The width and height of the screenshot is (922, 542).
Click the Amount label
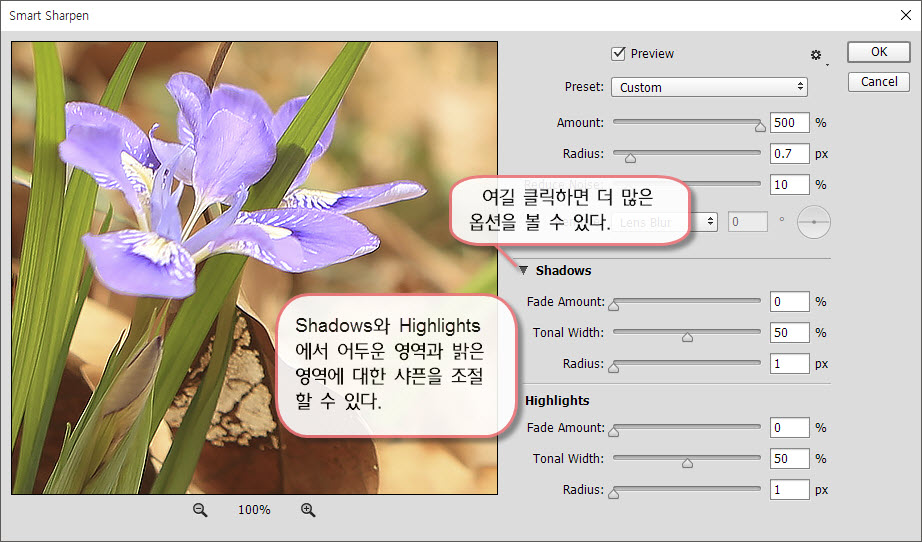[580, 123]
